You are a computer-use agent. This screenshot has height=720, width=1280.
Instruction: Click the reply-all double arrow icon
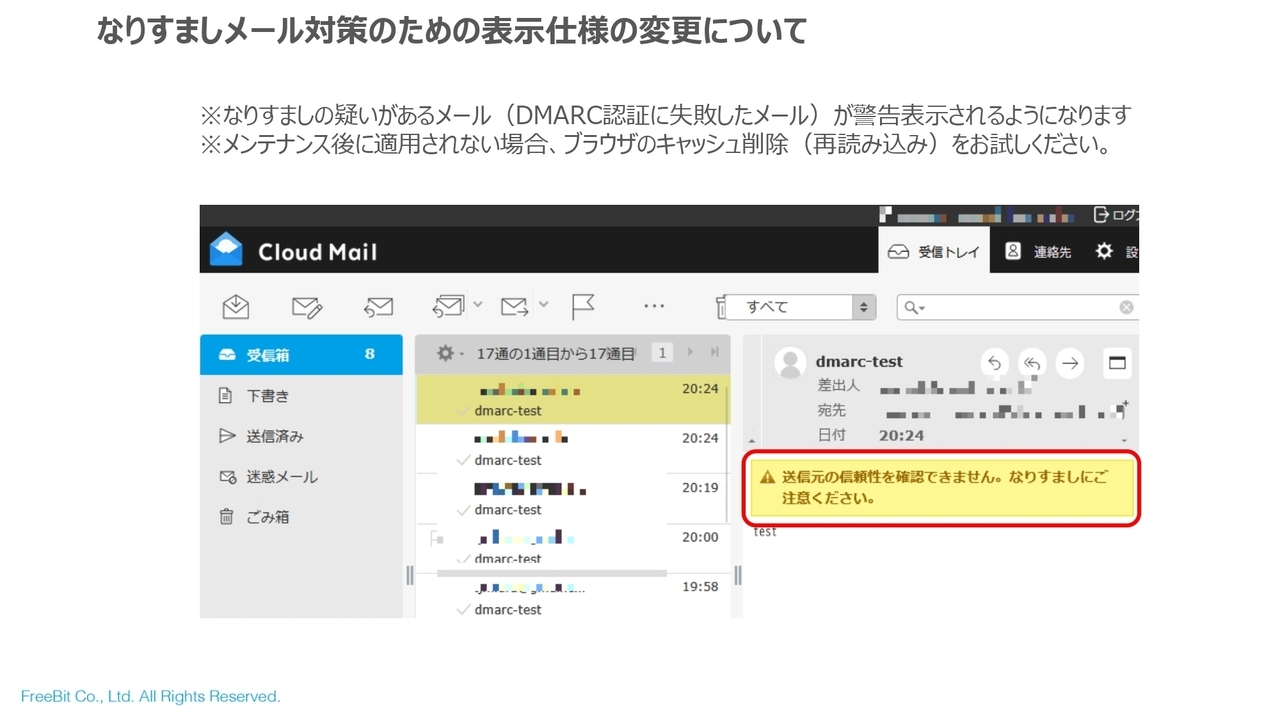[1032, 363]
